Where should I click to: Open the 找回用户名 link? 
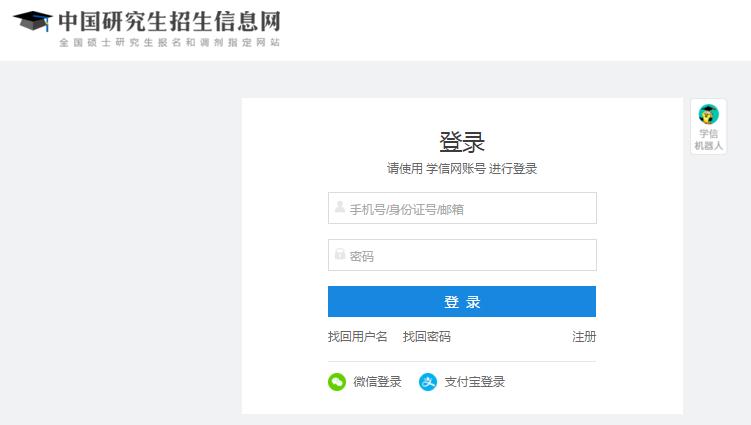point(357,336)
